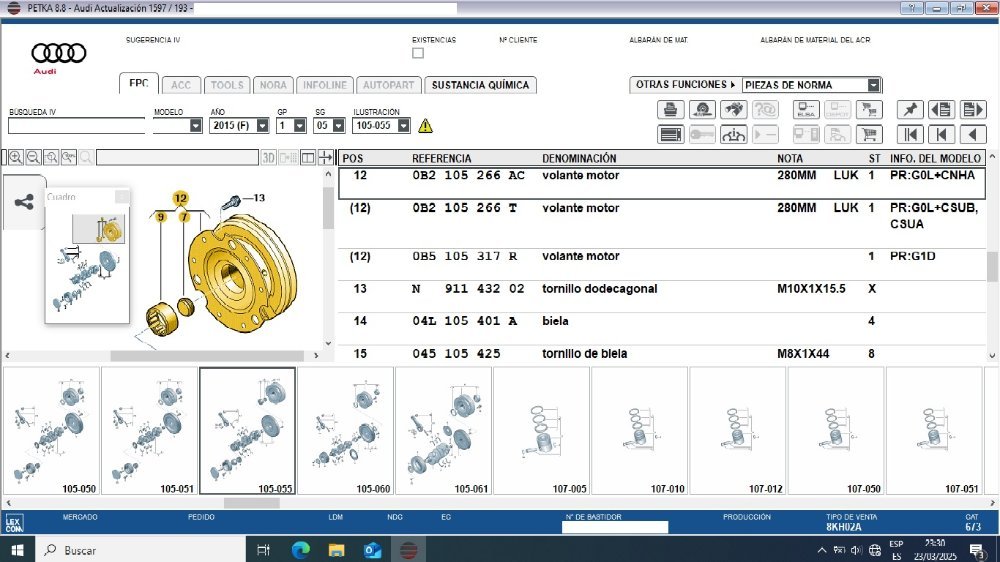1000x562 pixels.
Task: Open the shopping cart icon
Action: 869,135
